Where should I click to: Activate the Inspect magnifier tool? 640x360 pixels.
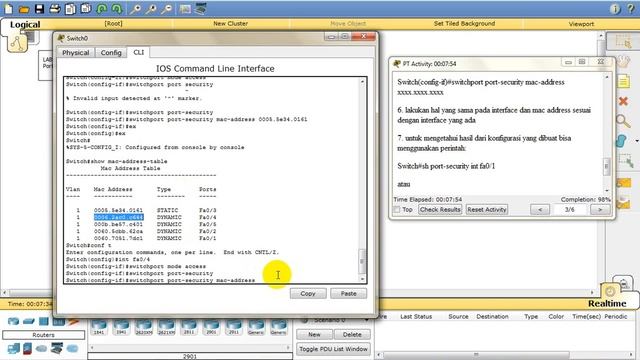[623, 121]
